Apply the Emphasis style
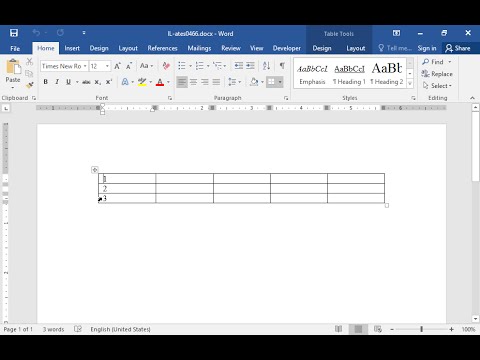Image resolution: width=480 pixels, height=360 pixels. [312, 74]
